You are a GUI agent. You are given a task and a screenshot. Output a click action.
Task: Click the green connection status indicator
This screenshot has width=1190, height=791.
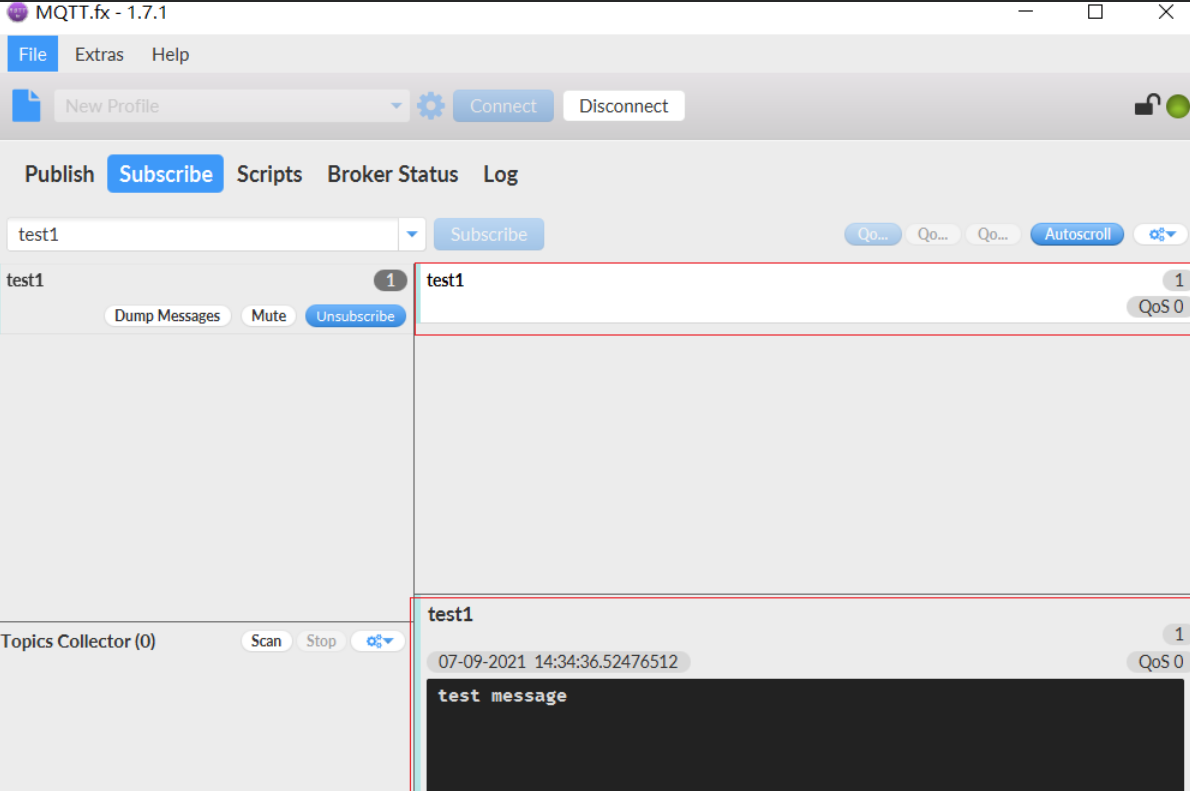click(x=1178, y=106)
